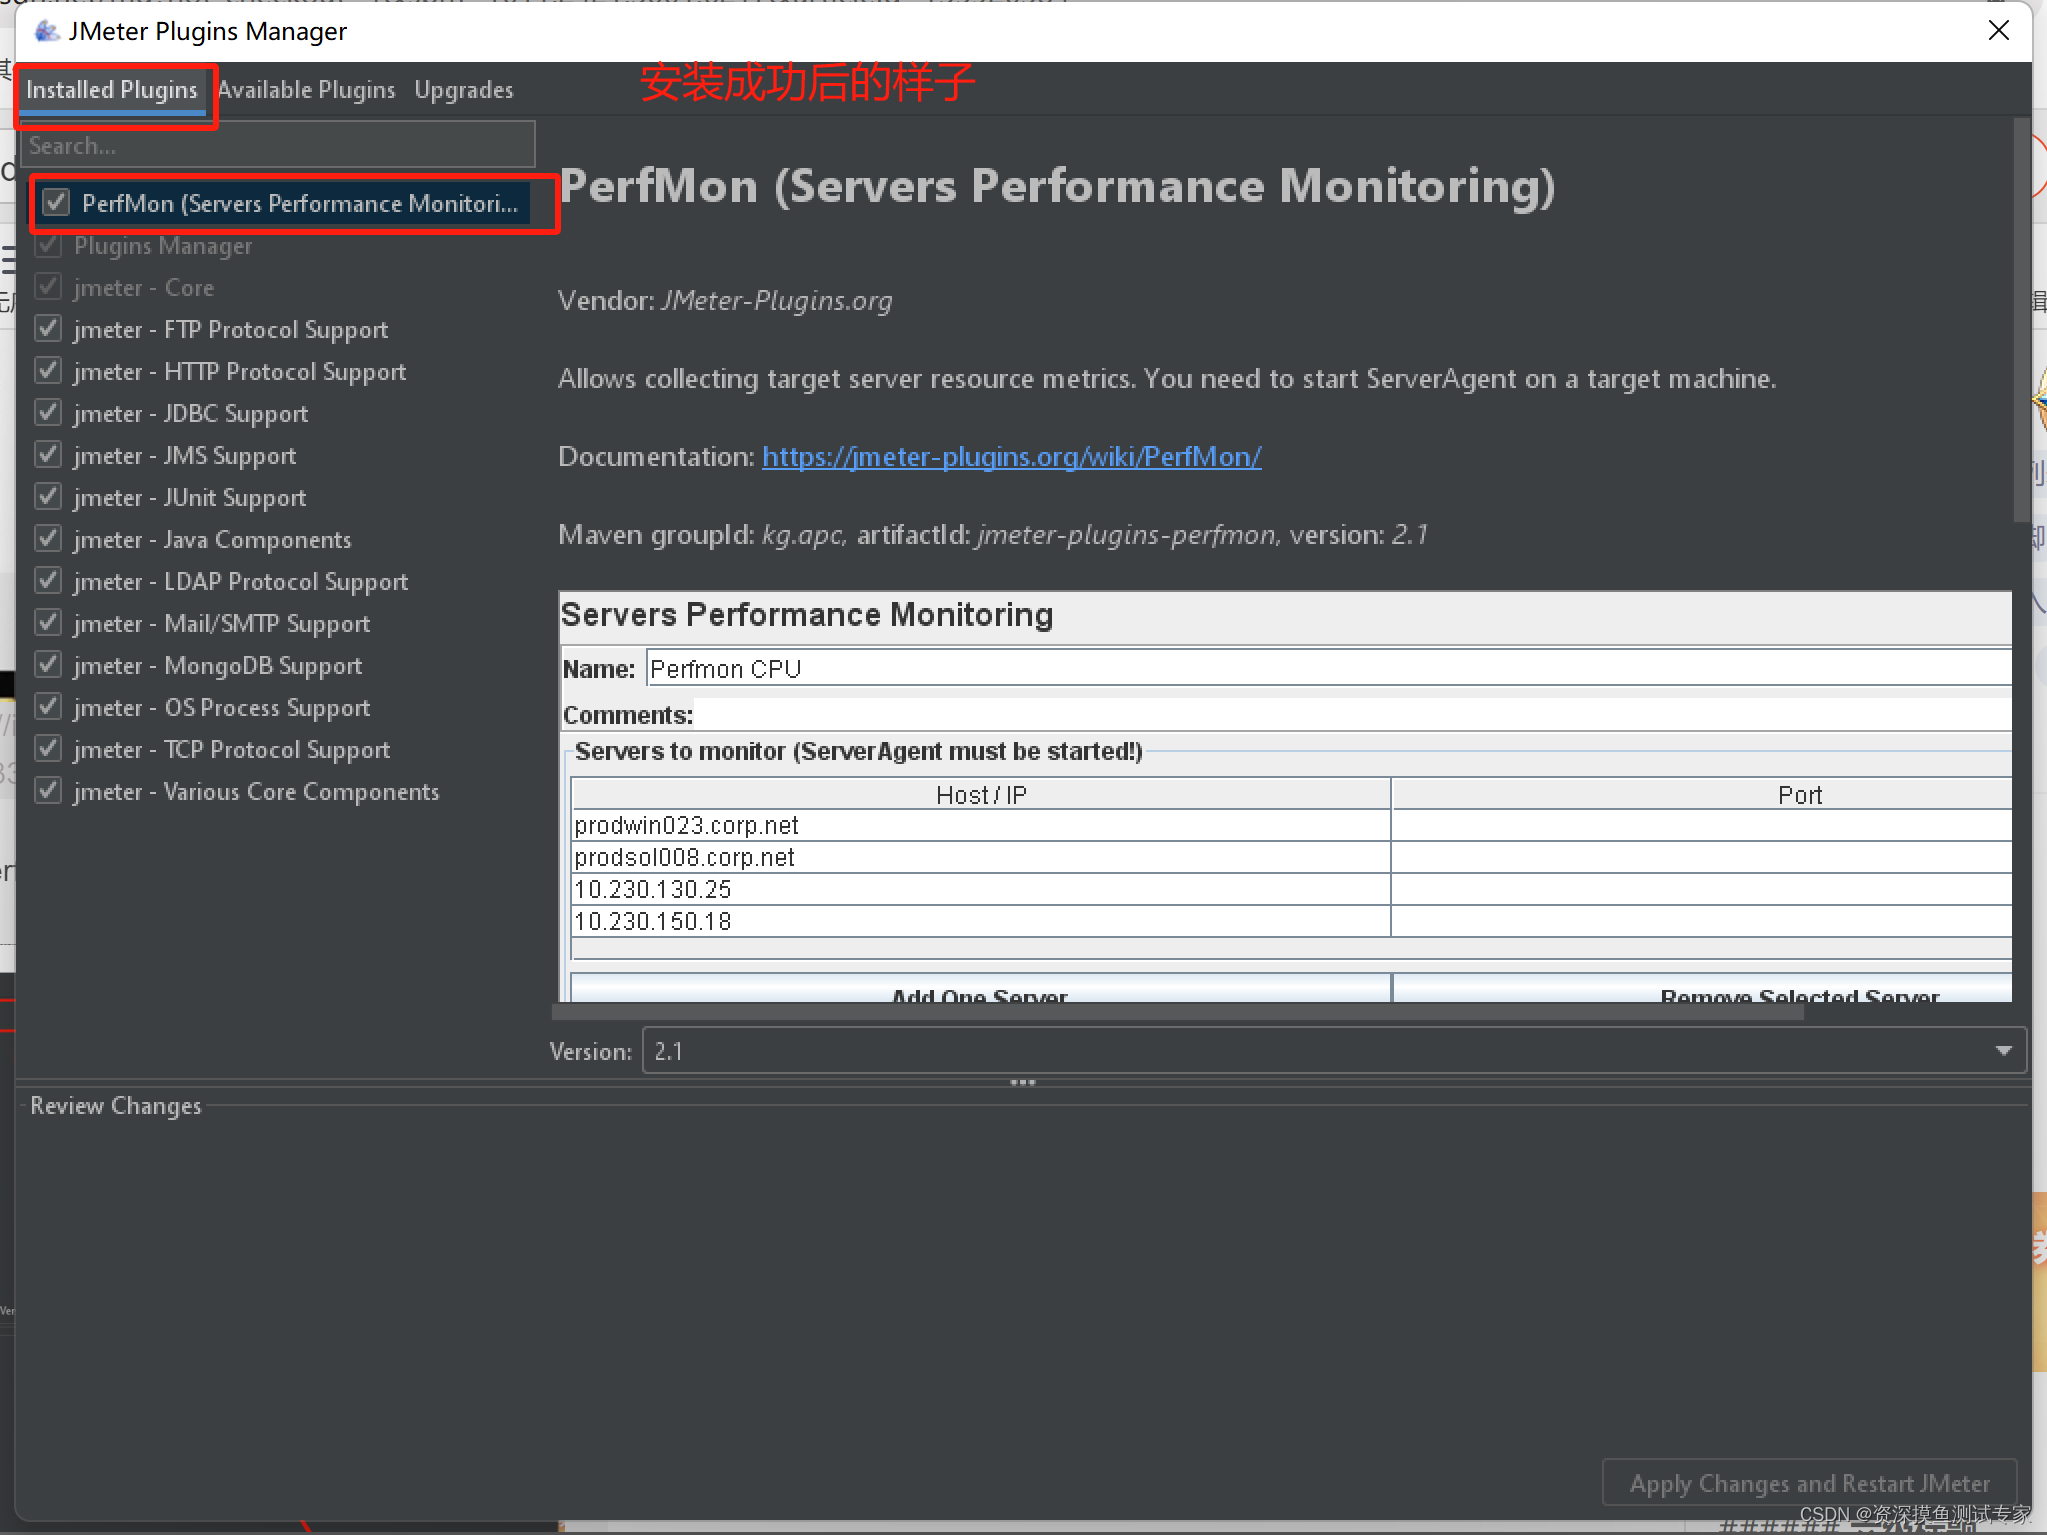Screen dimensions: 2047x1535
Task: Click the JMeter feather icon in title bar
Action: (45, 31)
